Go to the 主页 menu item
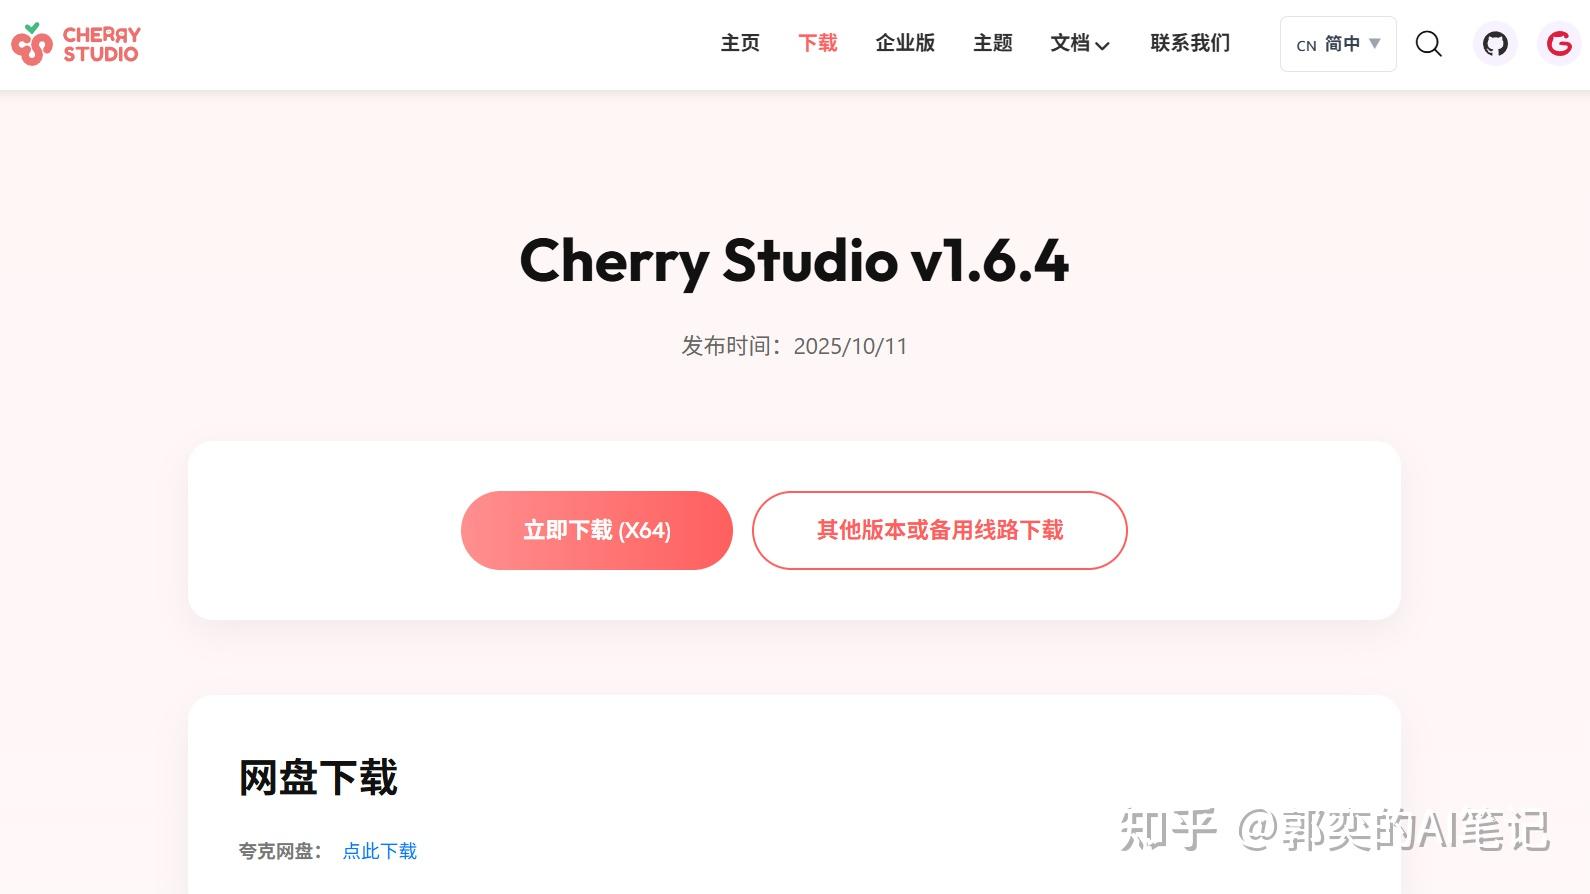This screenshot has height=894, width=1590. tap(740, 43)
